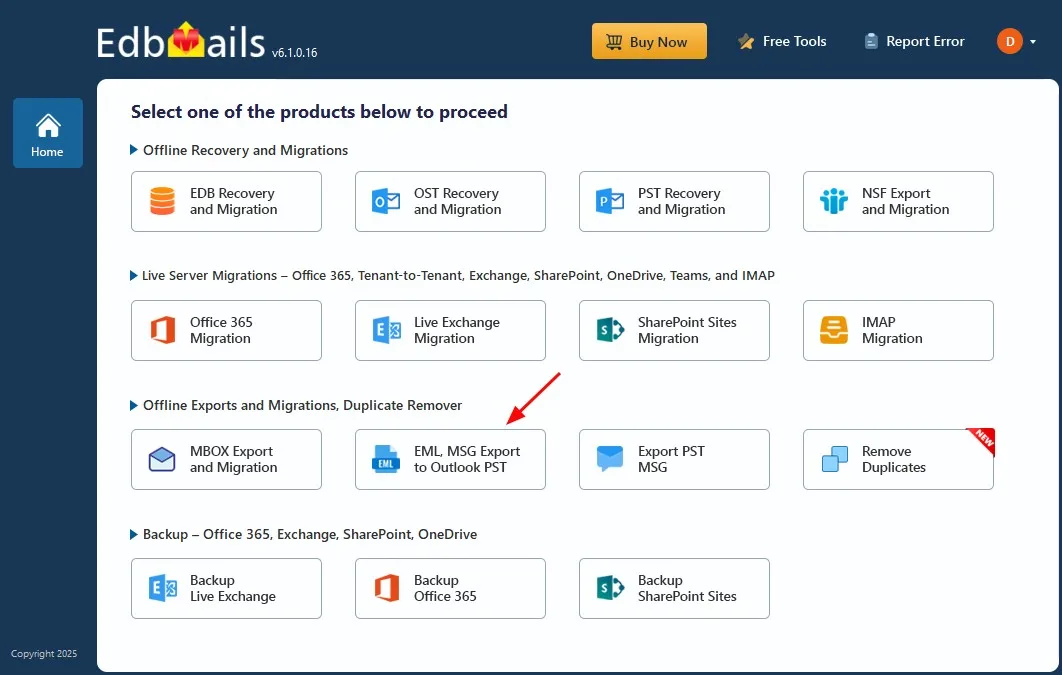Viewport: 1062px width, 675px height.
Task: Go to the Home sidebar tab
Action: pos(47,133)
